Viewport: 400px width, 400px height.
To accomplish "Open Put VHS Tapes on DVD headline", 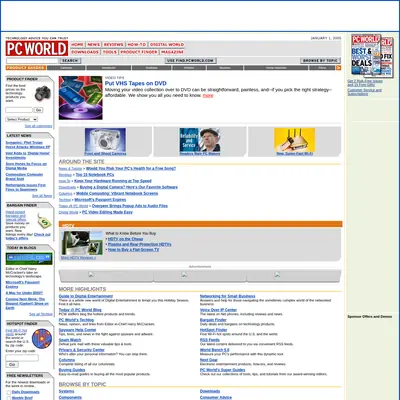I will 136,83.
